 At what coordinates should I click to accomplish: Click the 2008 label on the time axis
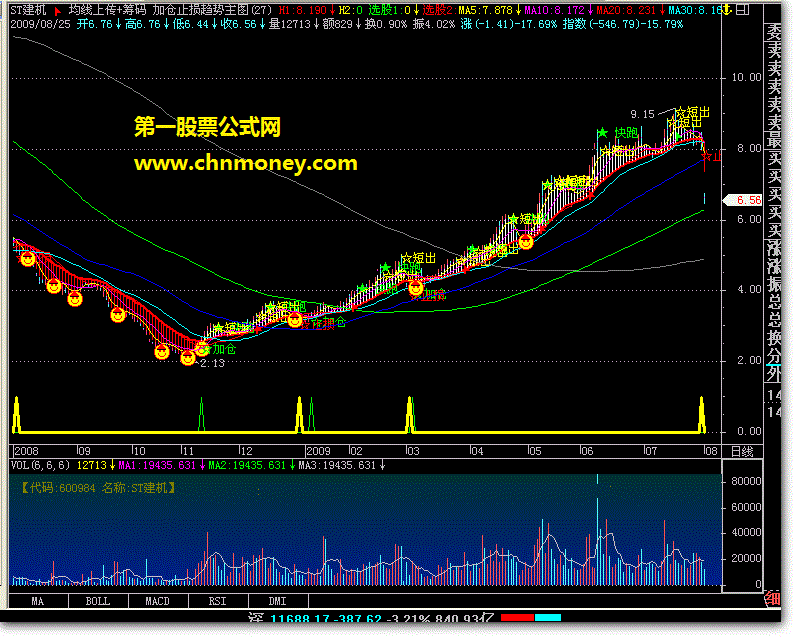26,451
